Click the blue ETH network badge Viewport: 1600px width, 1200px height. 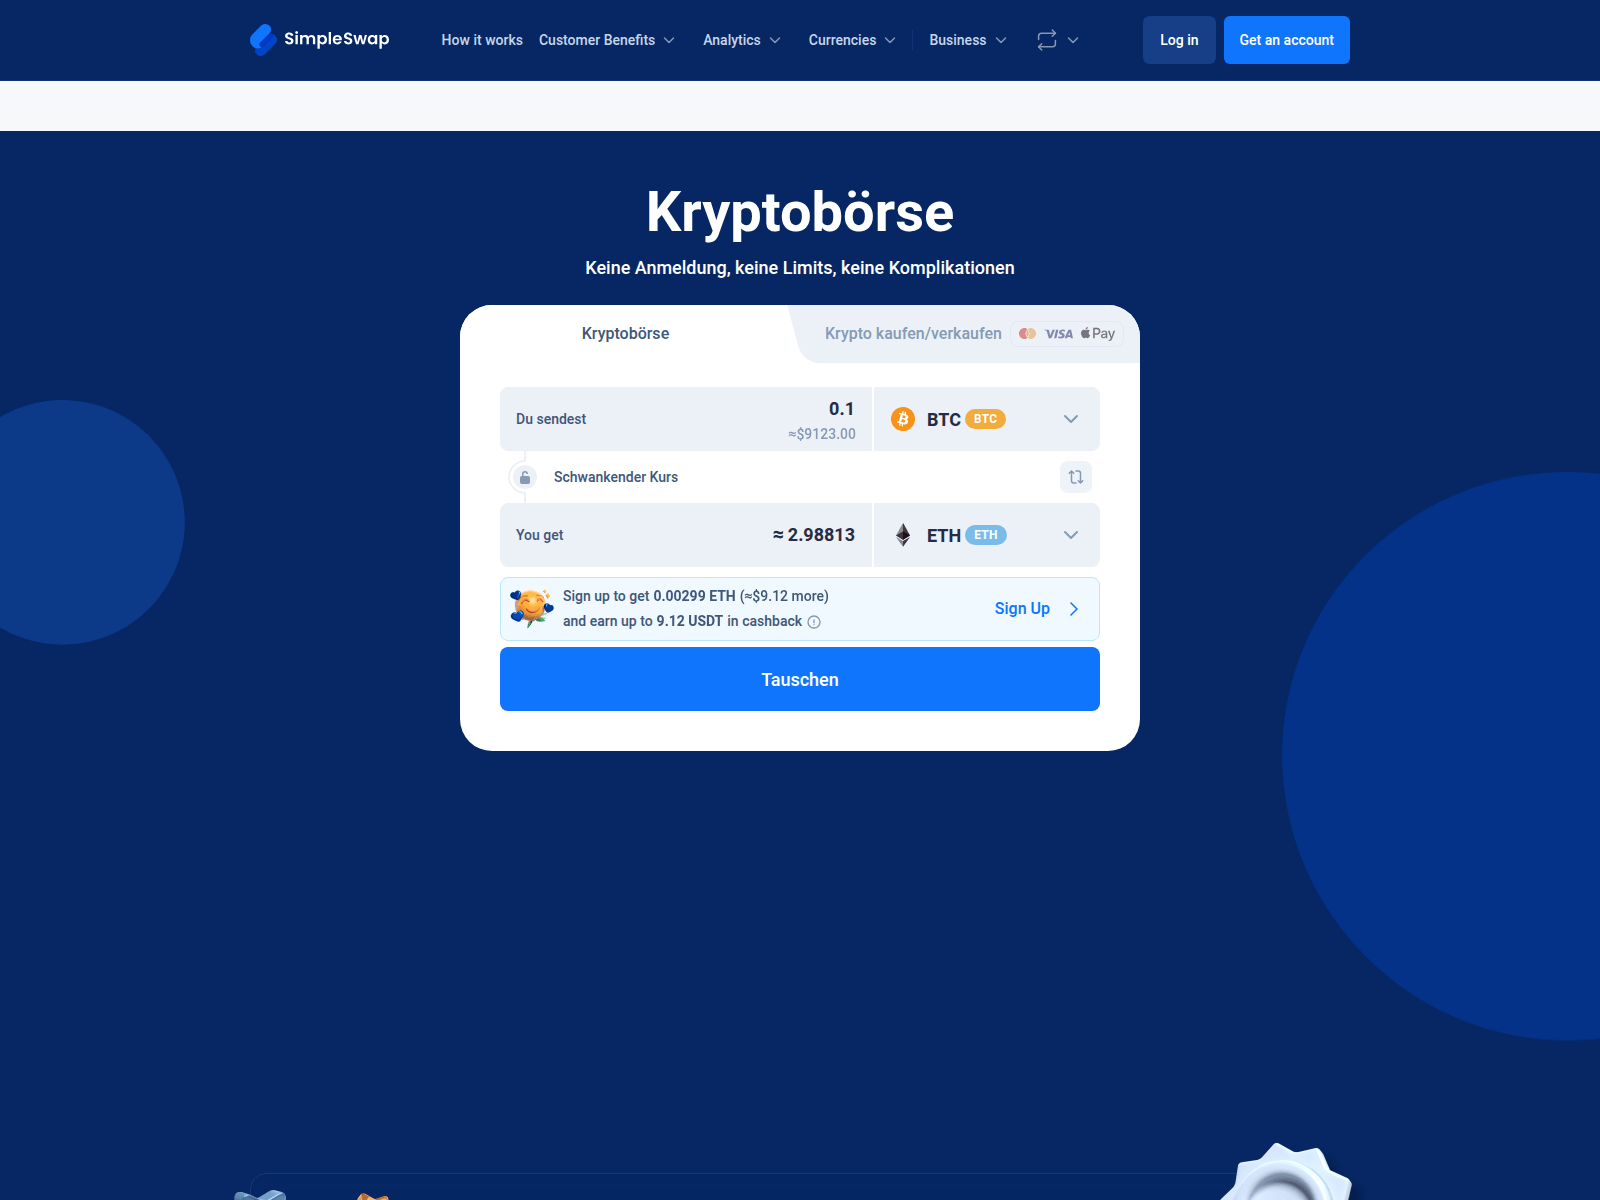986,535
